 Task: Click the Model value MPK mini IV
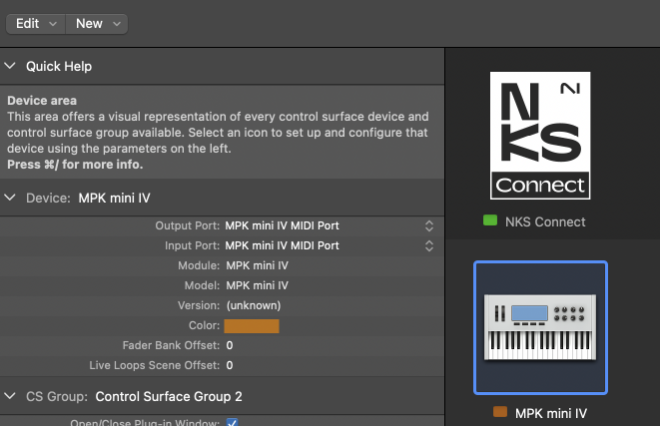(x=257, y=285)
